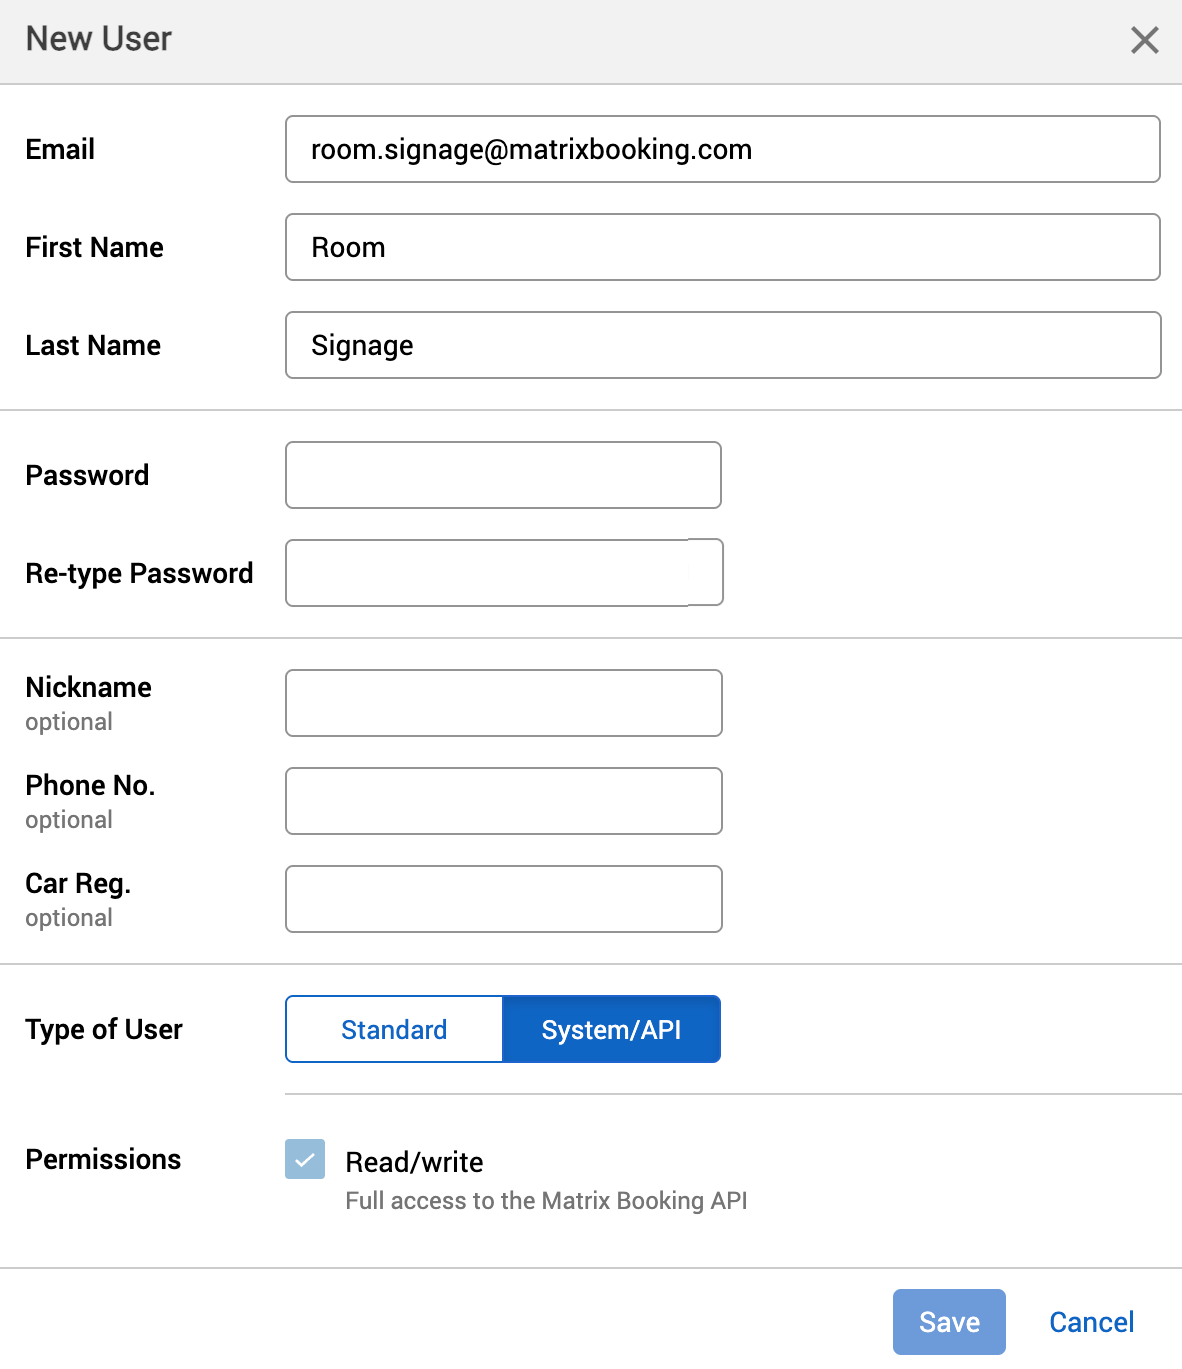Viewport: 1182px width, 1369px height.
Task: Select the First Name input box
Action: tap(722, 247)
